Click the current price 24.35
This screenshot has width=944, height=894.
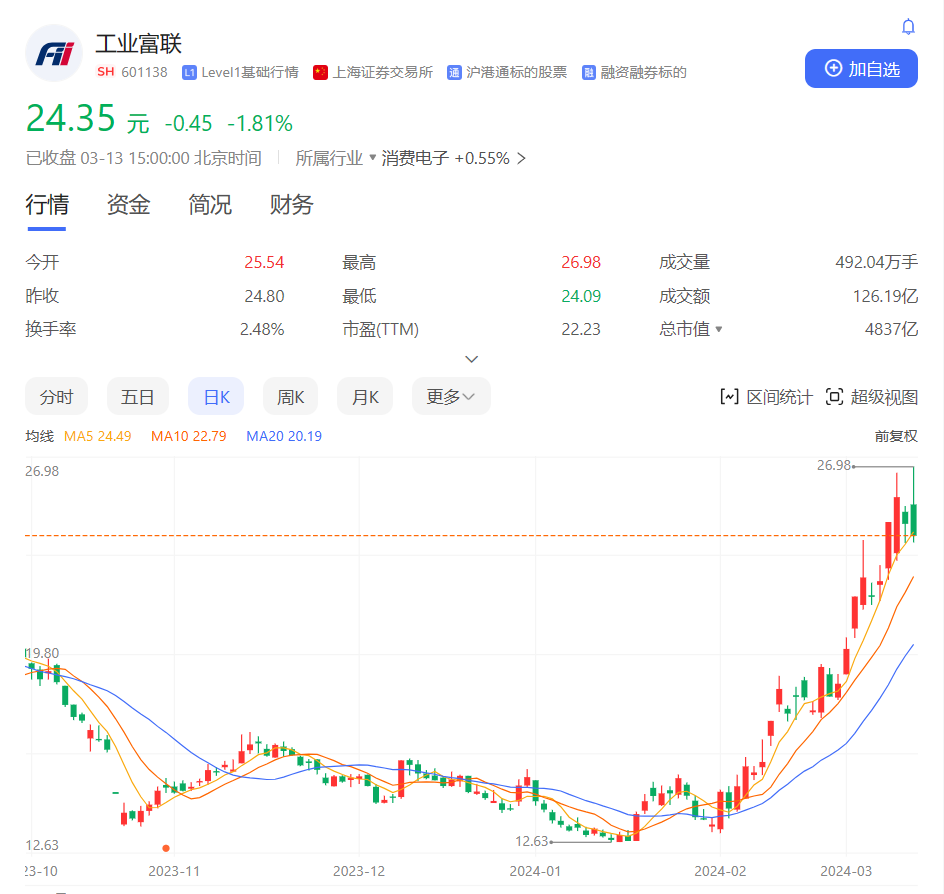pyautogui.click(x=70, y=118)
